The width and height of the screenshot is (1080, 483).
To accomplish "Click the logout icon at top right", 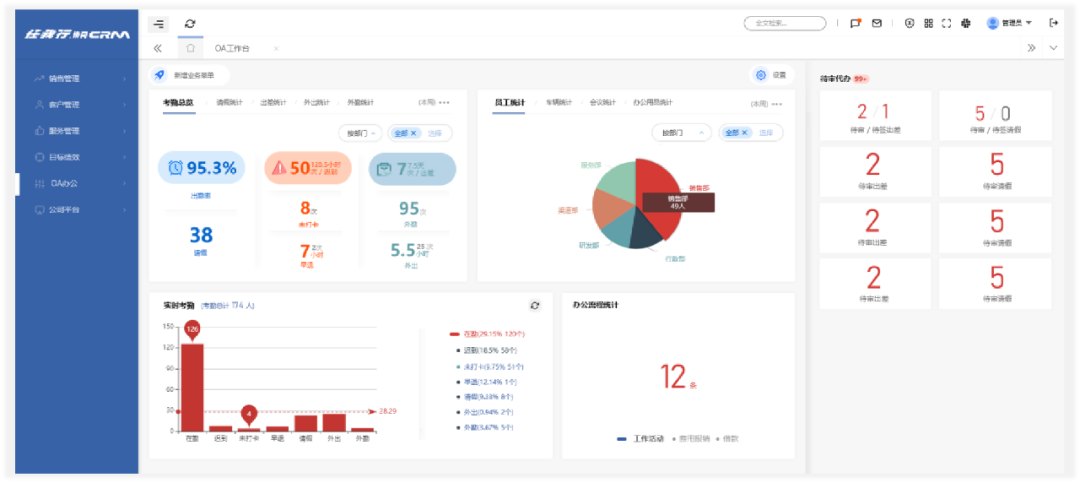I will [1053, 23].
